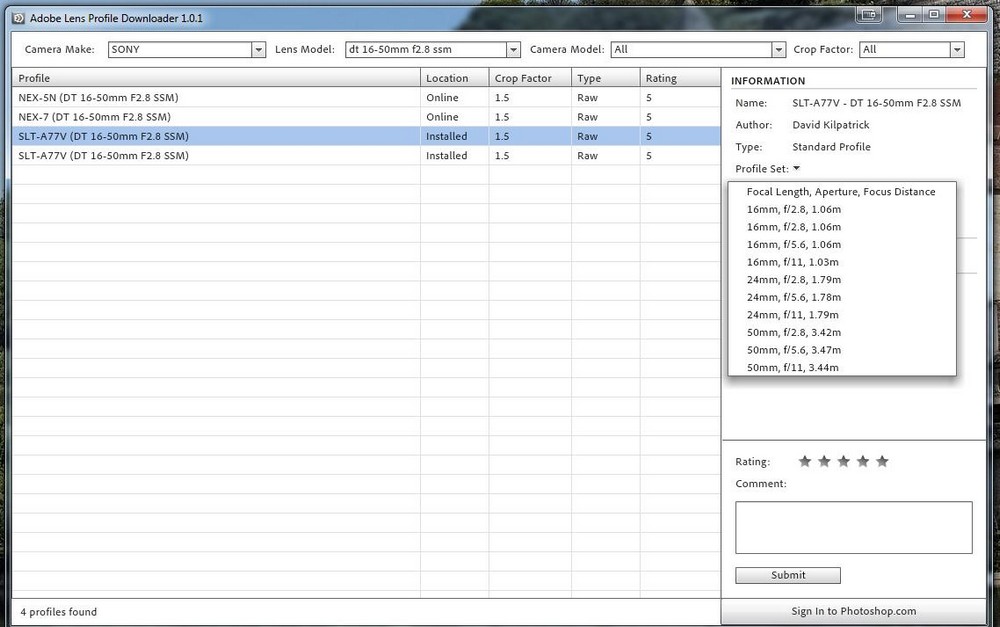This screenshot has width=1000, height=627.
Task: Maximize the Lens Profile Downloader window
Action: 934,14
